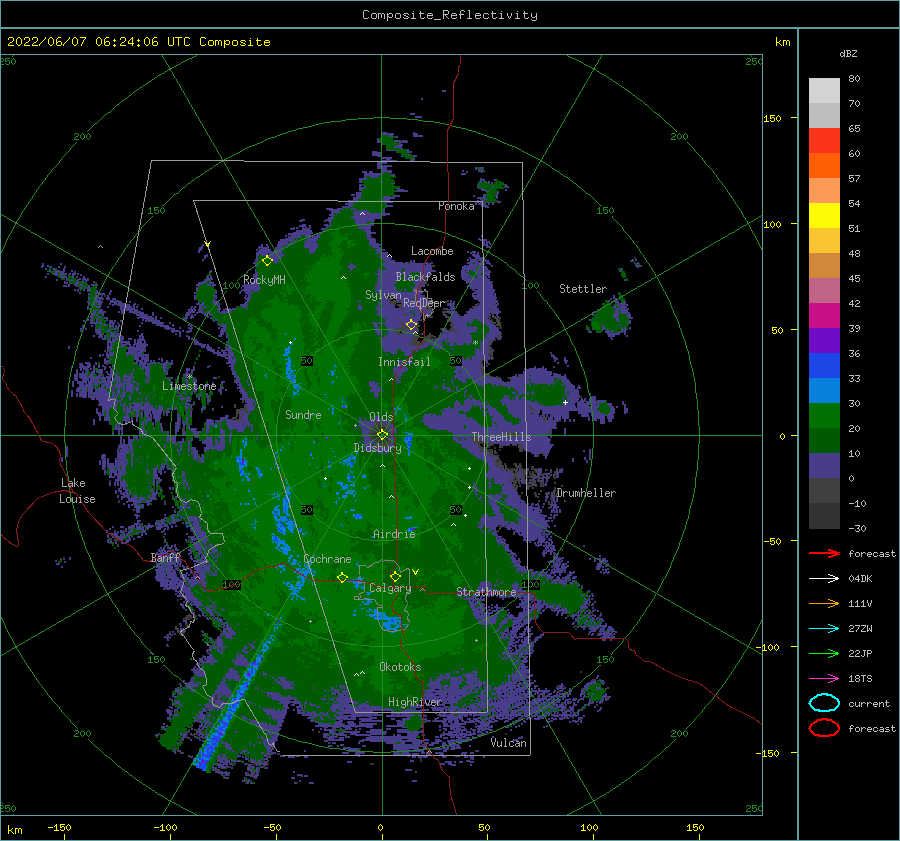Click the green 22JP arrow legend icon
This screenshot has width=900, height=841.
click(824, 653)
